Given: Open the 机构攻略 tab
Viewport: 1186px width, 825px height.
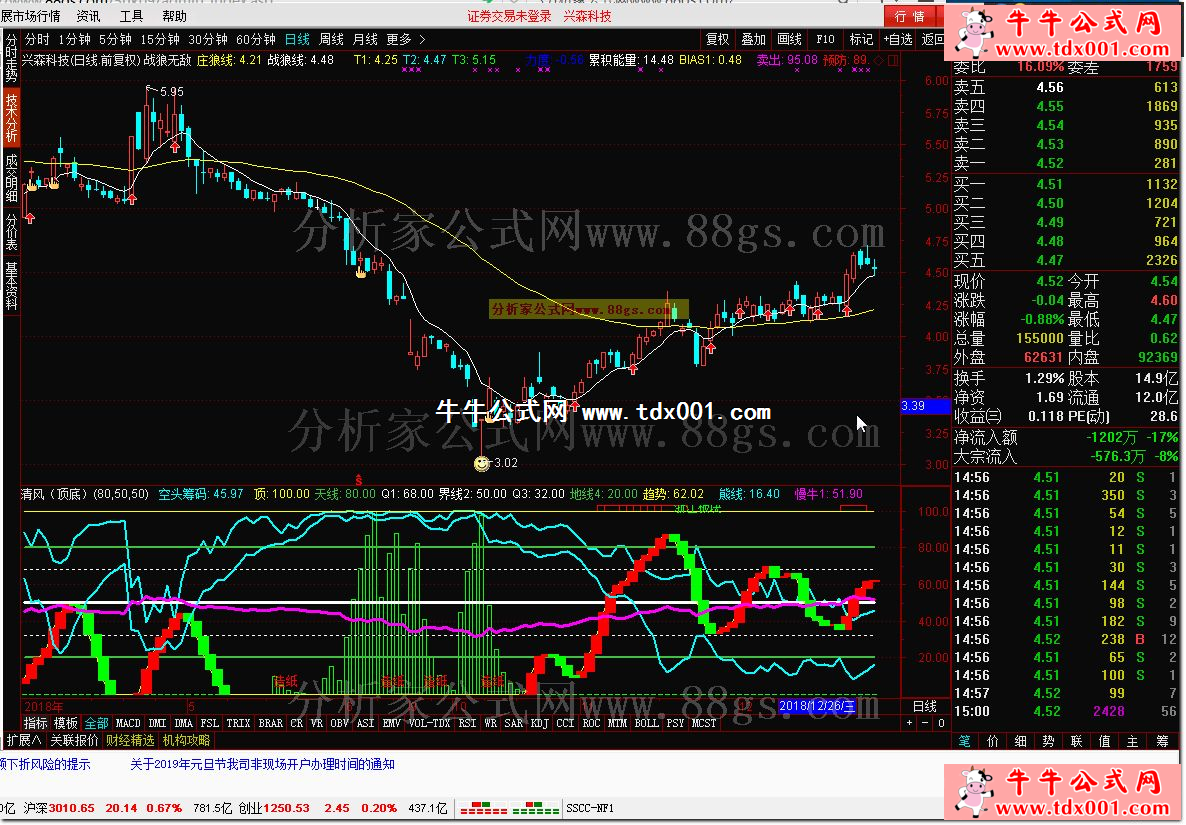Looking at the screenshot, I should pyautogui.click(x=187, y=740).
